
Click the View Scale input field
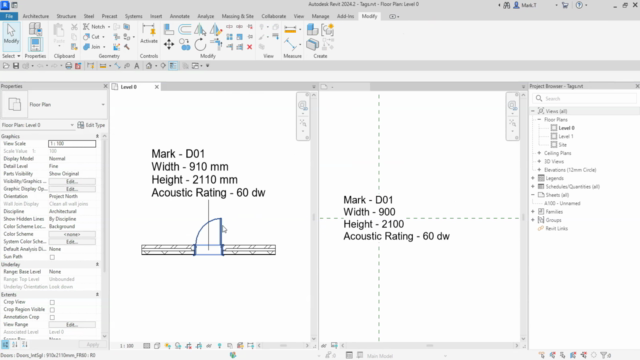pos(72,144)
